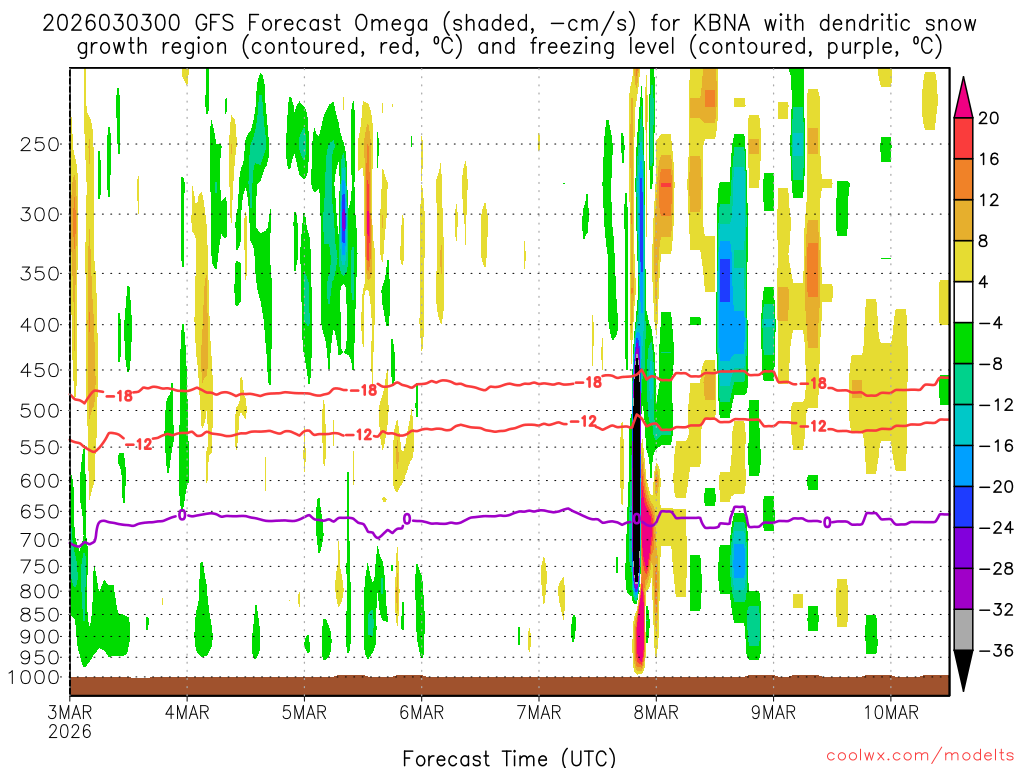This screenshot has height=768, width=1024.
Task: Click the black downward arrow below the colorbar
Action: 963,671
